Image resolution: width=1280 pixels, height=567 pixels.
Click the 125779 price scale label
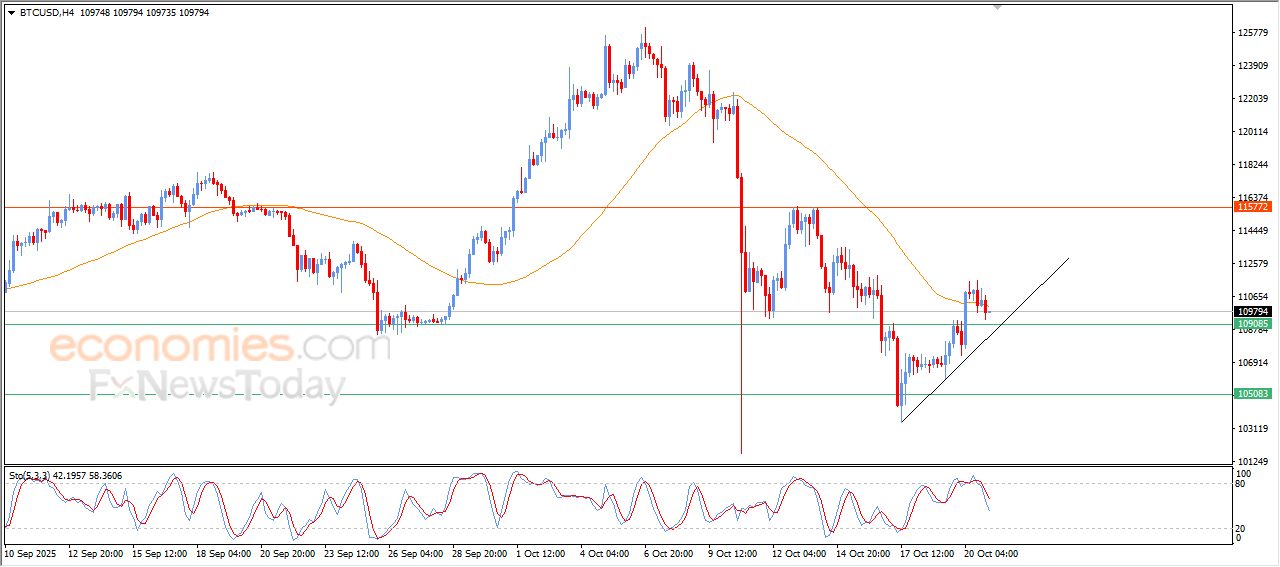(1253, 33)
